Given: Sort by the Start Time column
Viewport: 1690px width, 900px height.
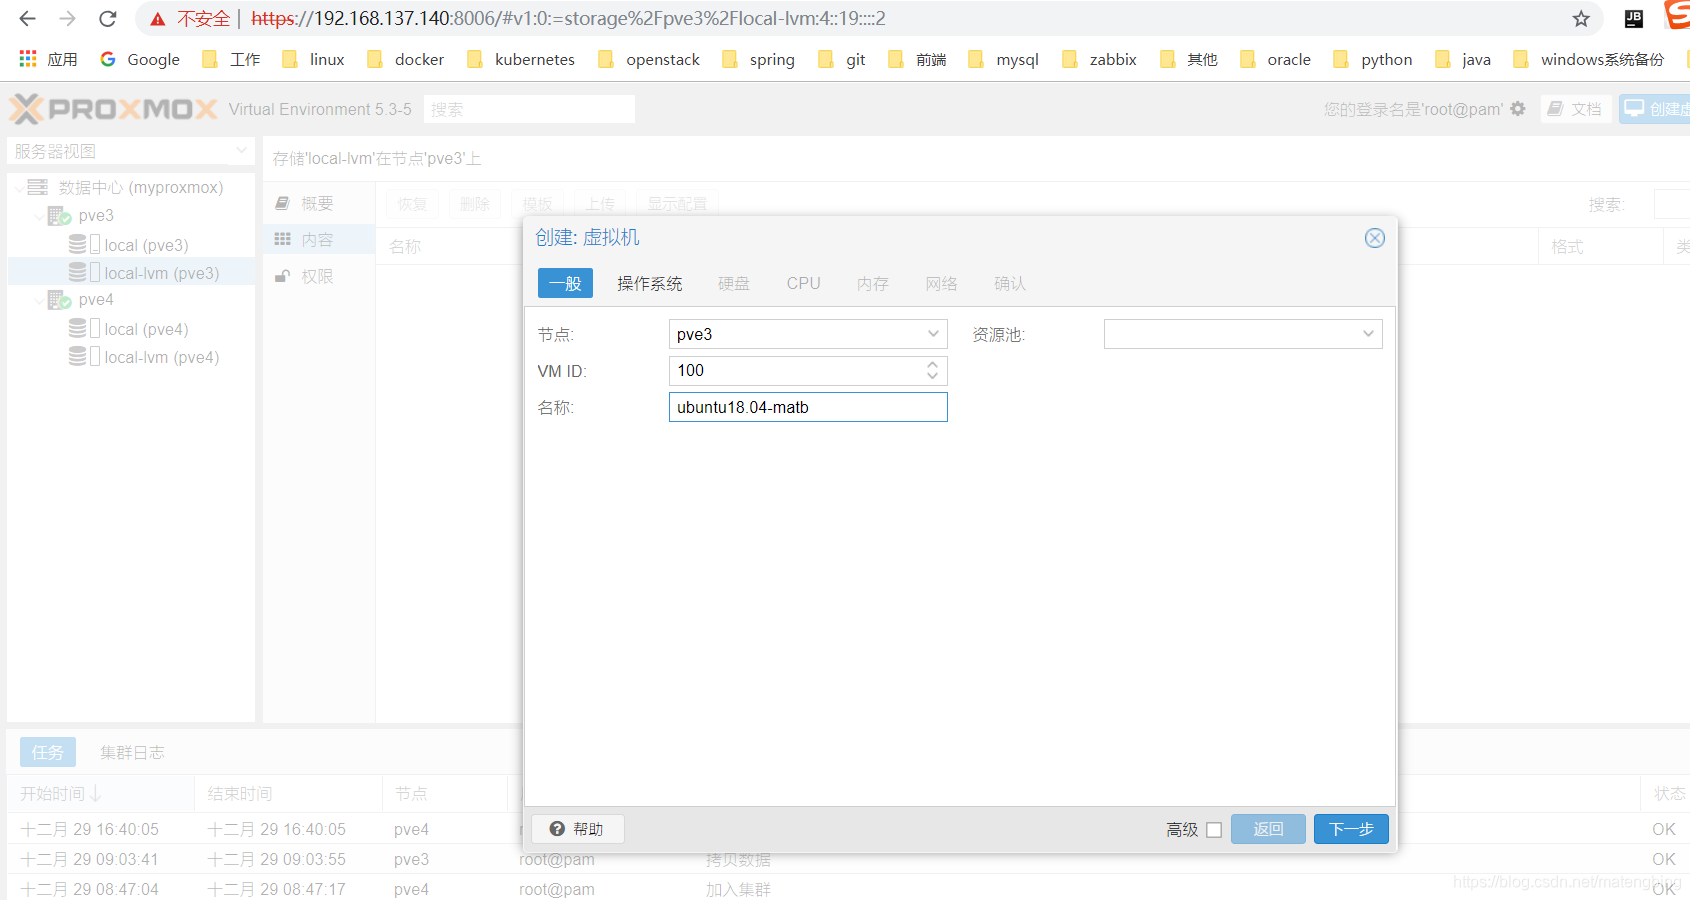Looking at the screenshot, I should point(100,793).
